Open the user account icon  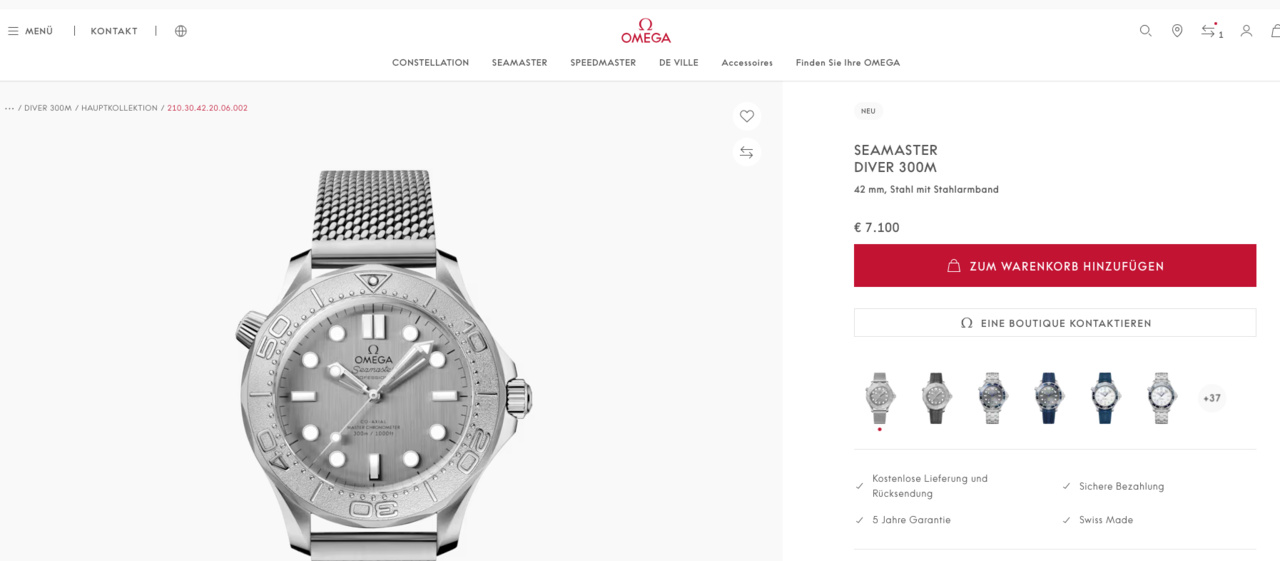pos(1246,31)
